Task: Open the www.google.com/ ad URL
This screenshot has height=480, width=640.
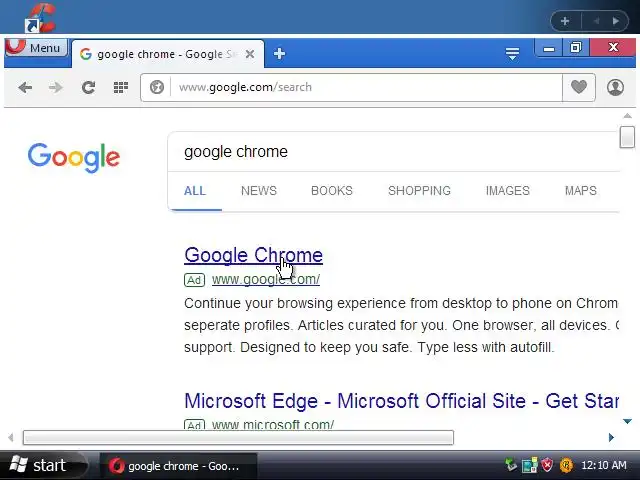Action: click(266, 280)
